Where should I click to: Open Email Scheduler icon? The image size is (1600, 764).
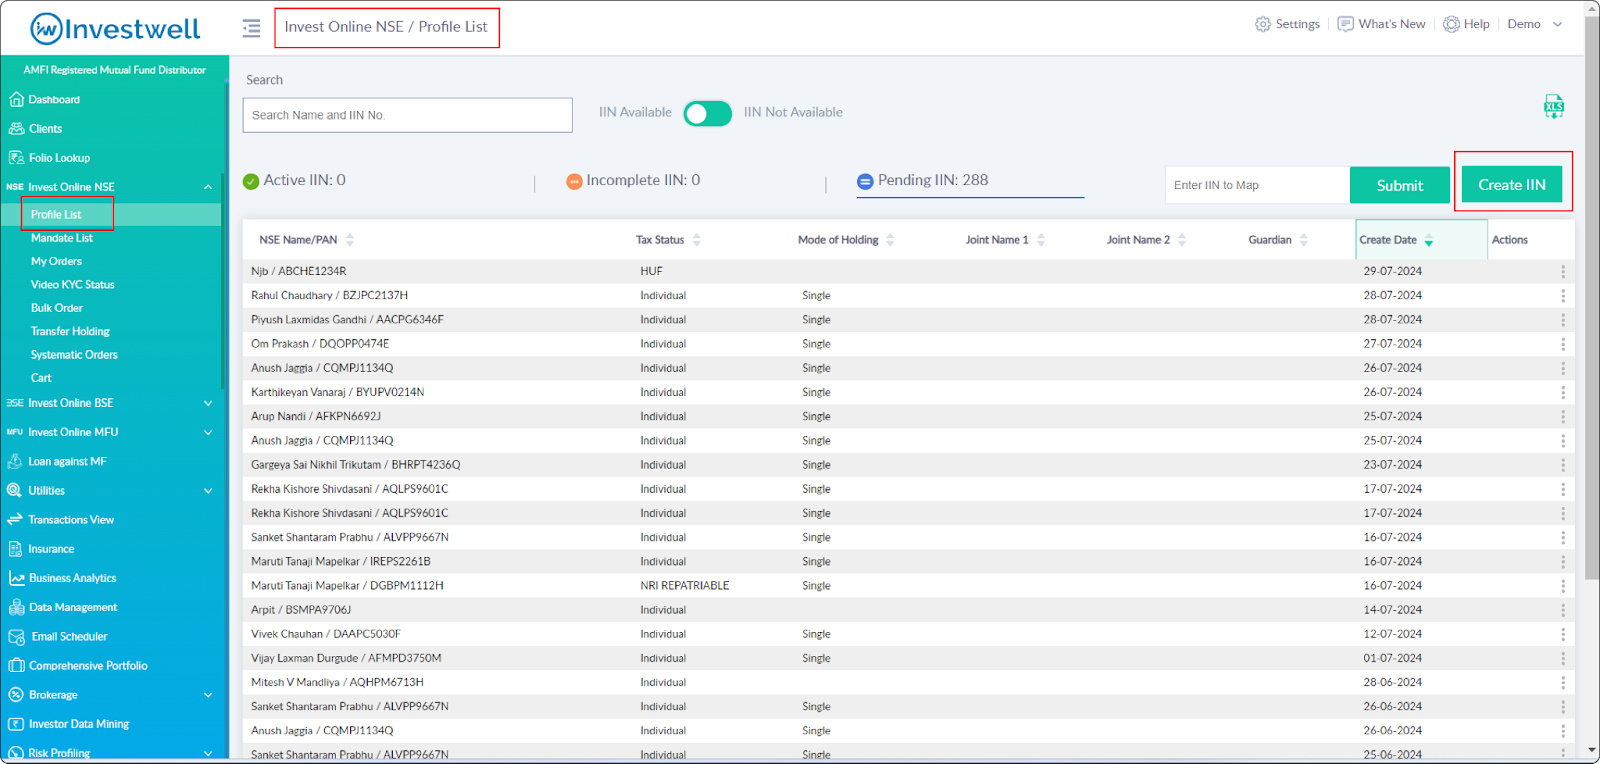16,636
